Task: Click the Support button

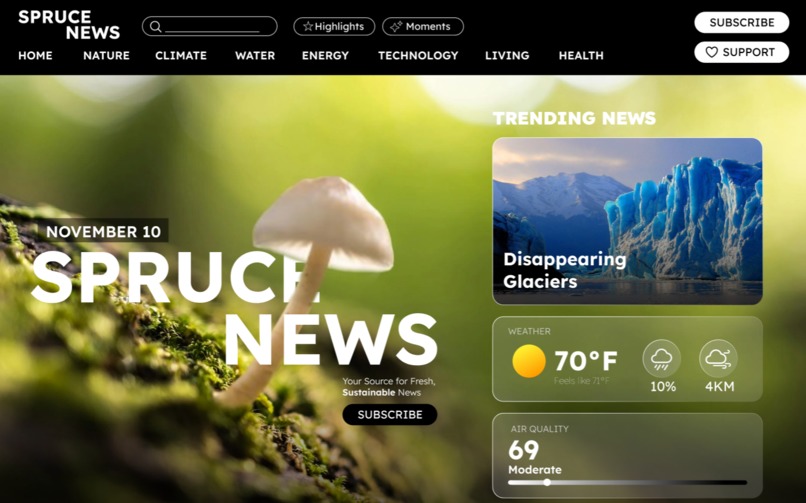Action: 742,52
